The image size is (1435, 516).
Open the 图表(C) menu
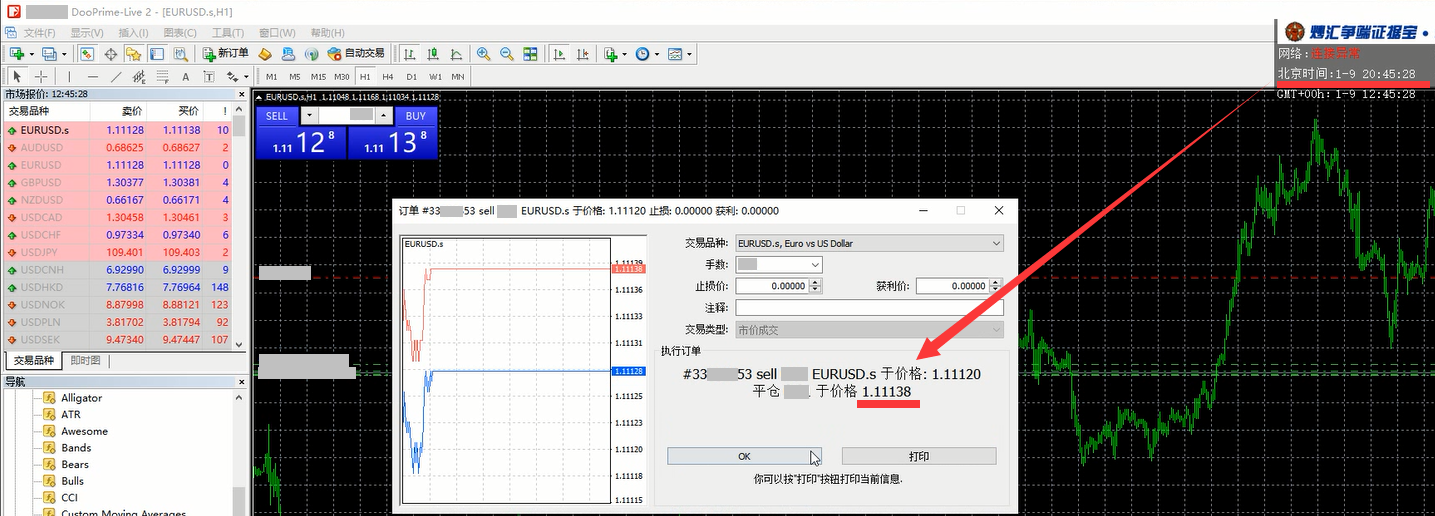(180, 33)
